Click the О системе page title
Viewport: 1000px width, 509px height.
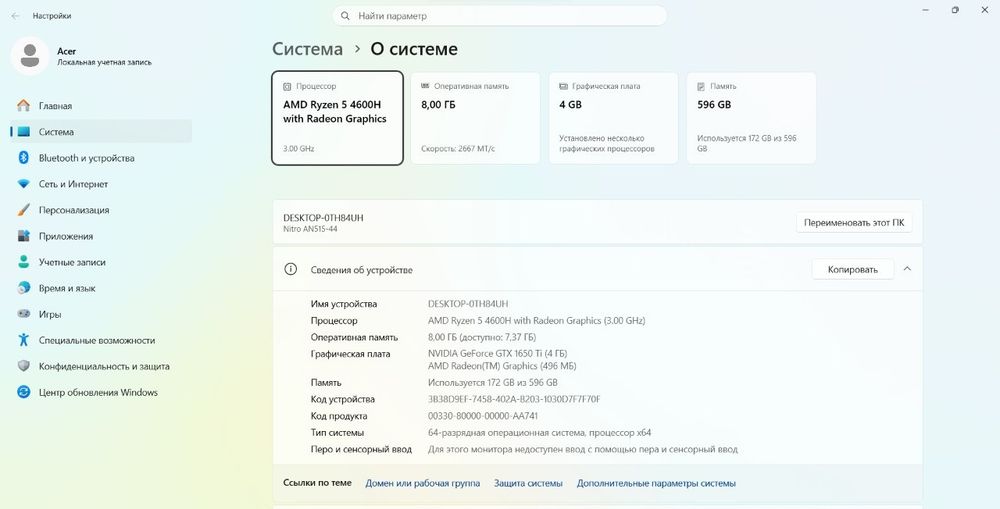414,49
